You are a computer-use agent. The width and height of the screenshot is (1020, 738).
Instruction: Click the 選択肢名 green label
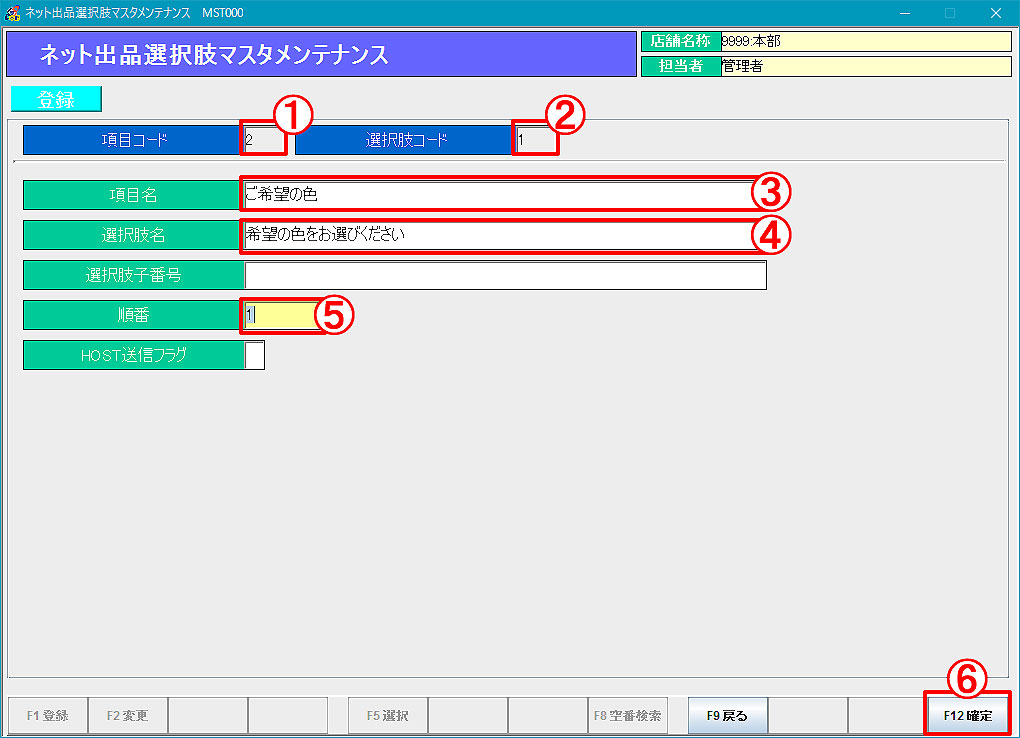(133, 234)
